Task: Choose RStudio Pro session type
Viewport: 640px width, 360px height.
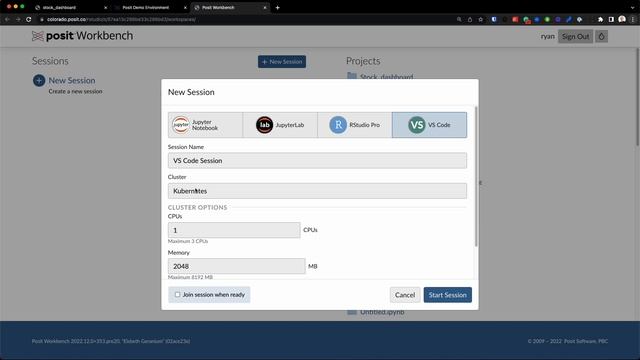Action: (x=355, y=125)
